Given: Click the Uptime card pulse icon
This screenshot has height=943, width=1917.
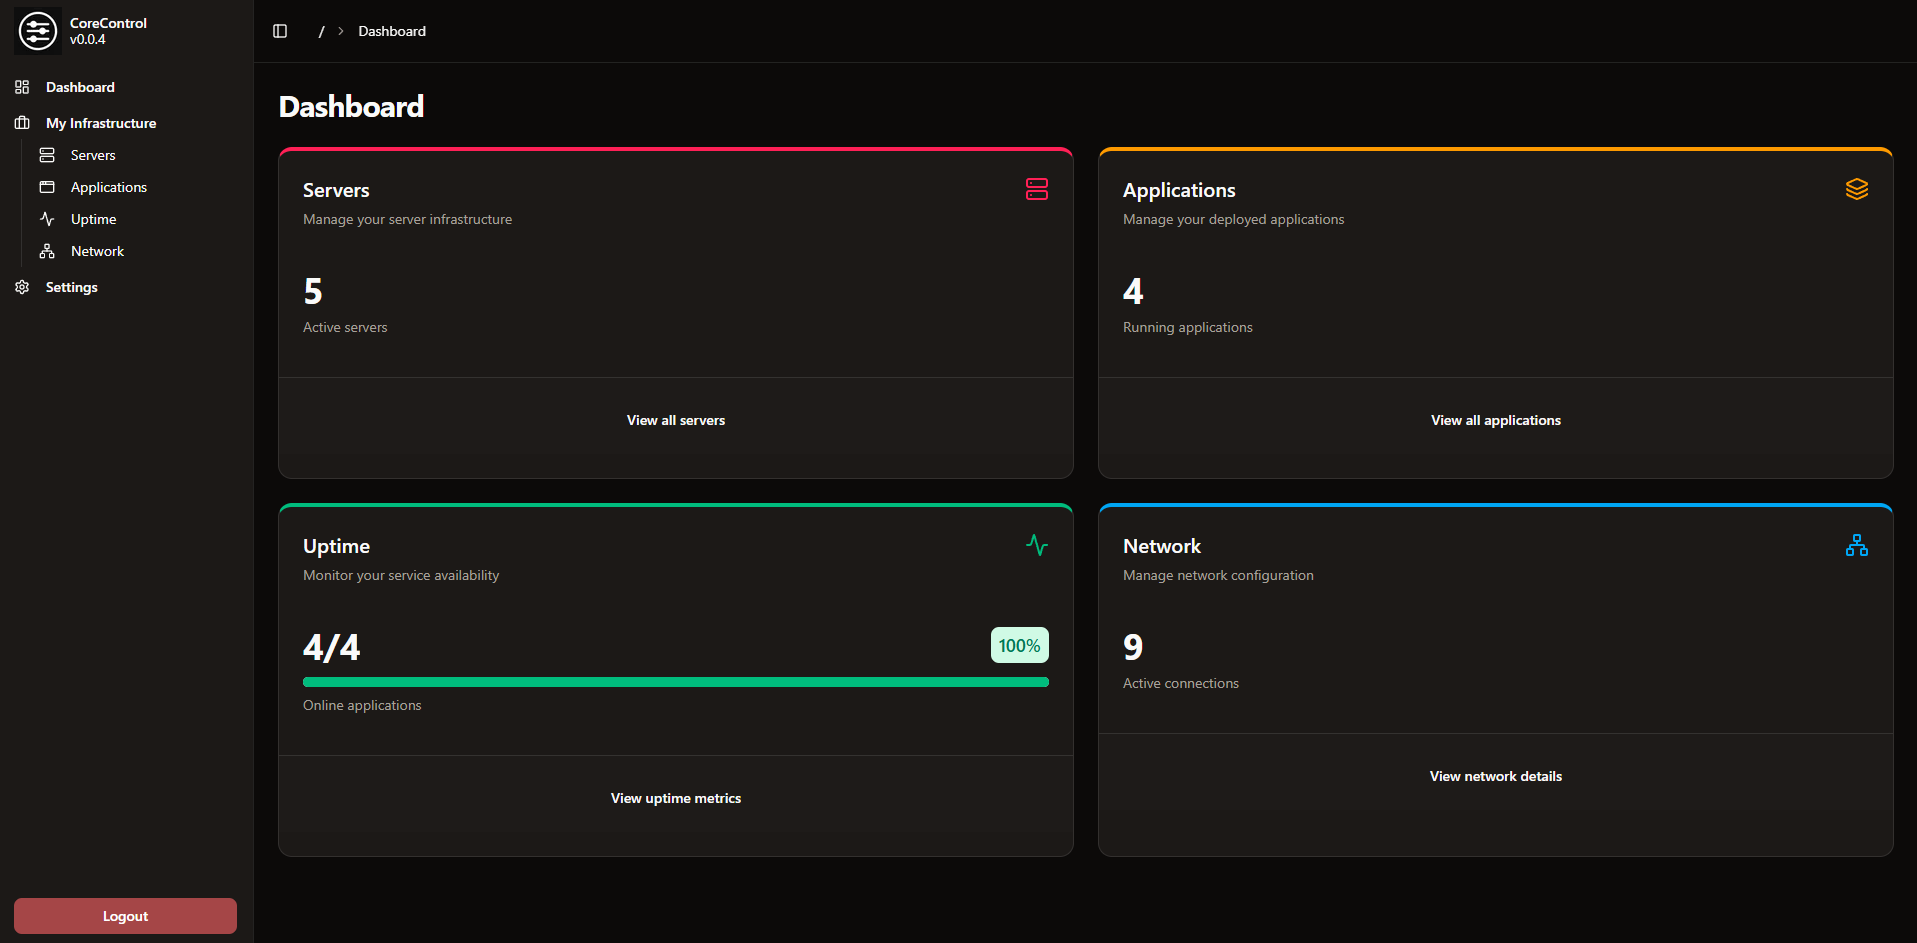Looking at the screenshot, I should click(1036, 545).
